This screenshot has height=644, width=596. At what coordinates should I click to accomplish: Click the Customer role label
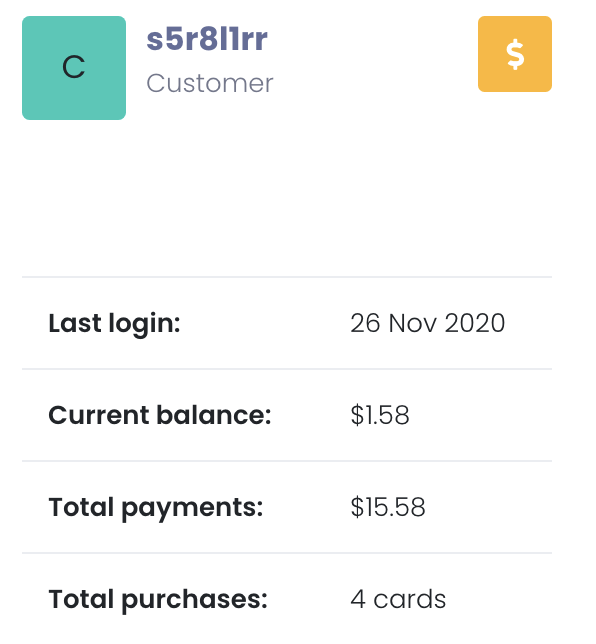[x=209, y=83]
